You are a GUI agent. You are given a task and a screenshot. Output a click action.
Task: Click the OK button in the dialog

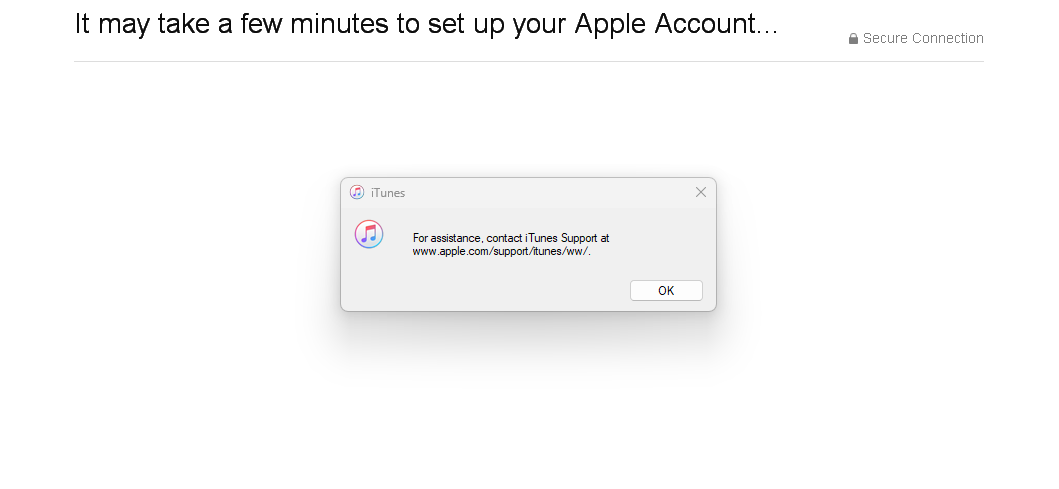pos(666,290)
